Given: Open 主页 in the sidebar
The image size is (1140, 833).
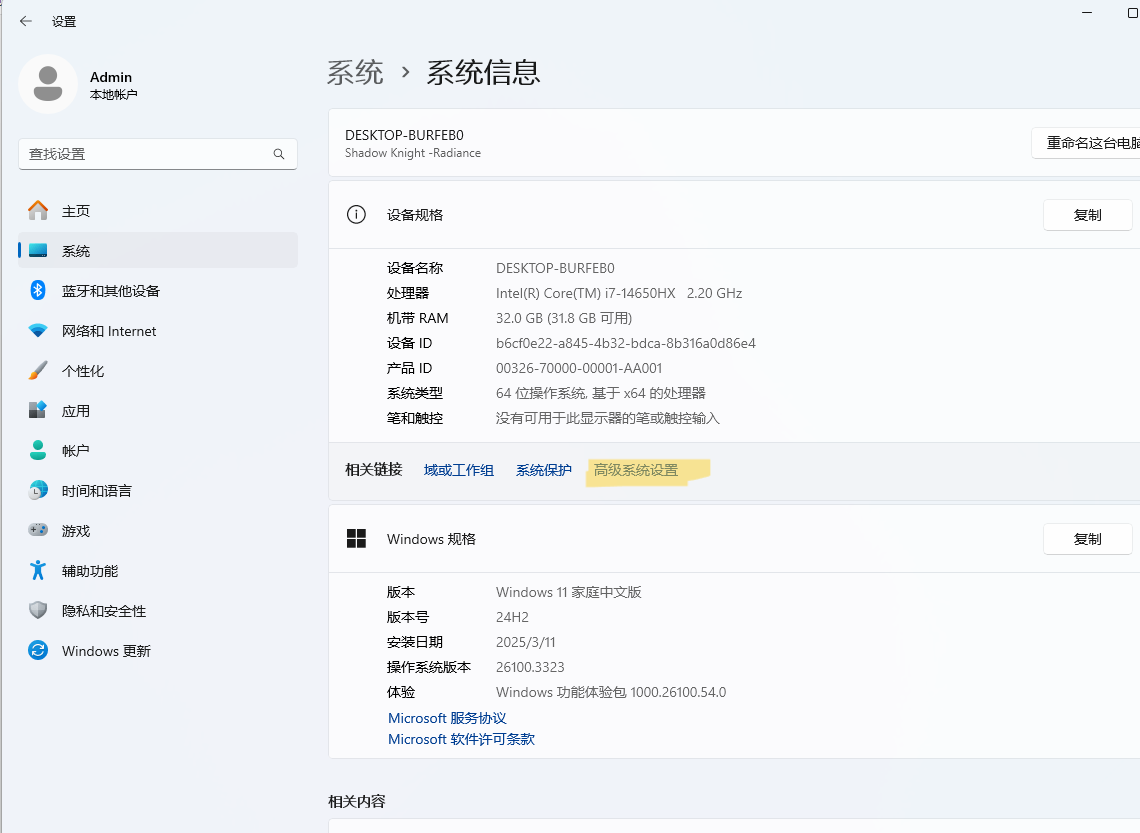Looking at the screenshot, I should pos(158,211).
